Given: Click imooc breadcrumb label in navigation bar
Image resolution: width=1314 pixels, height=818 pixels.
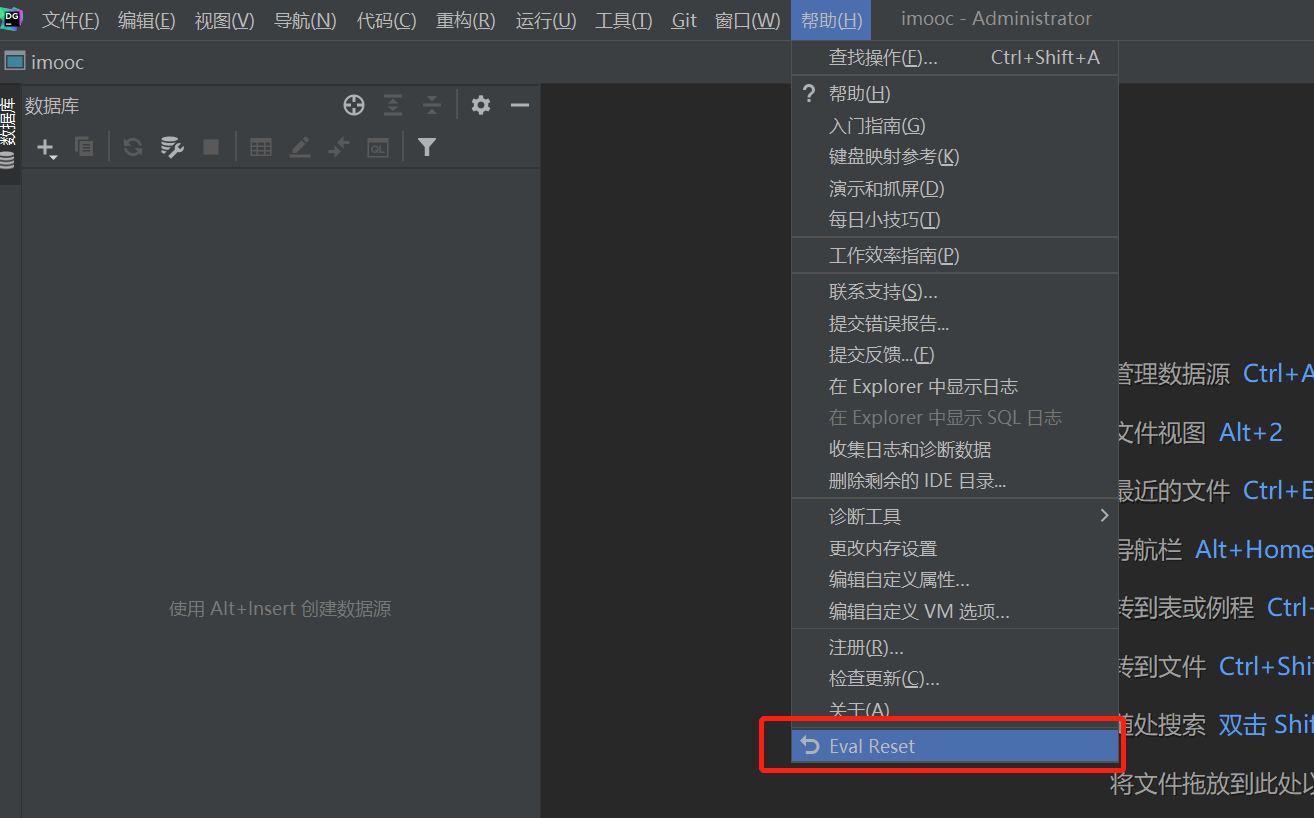Looking at the screenshot, I should [x=57, y=62].
